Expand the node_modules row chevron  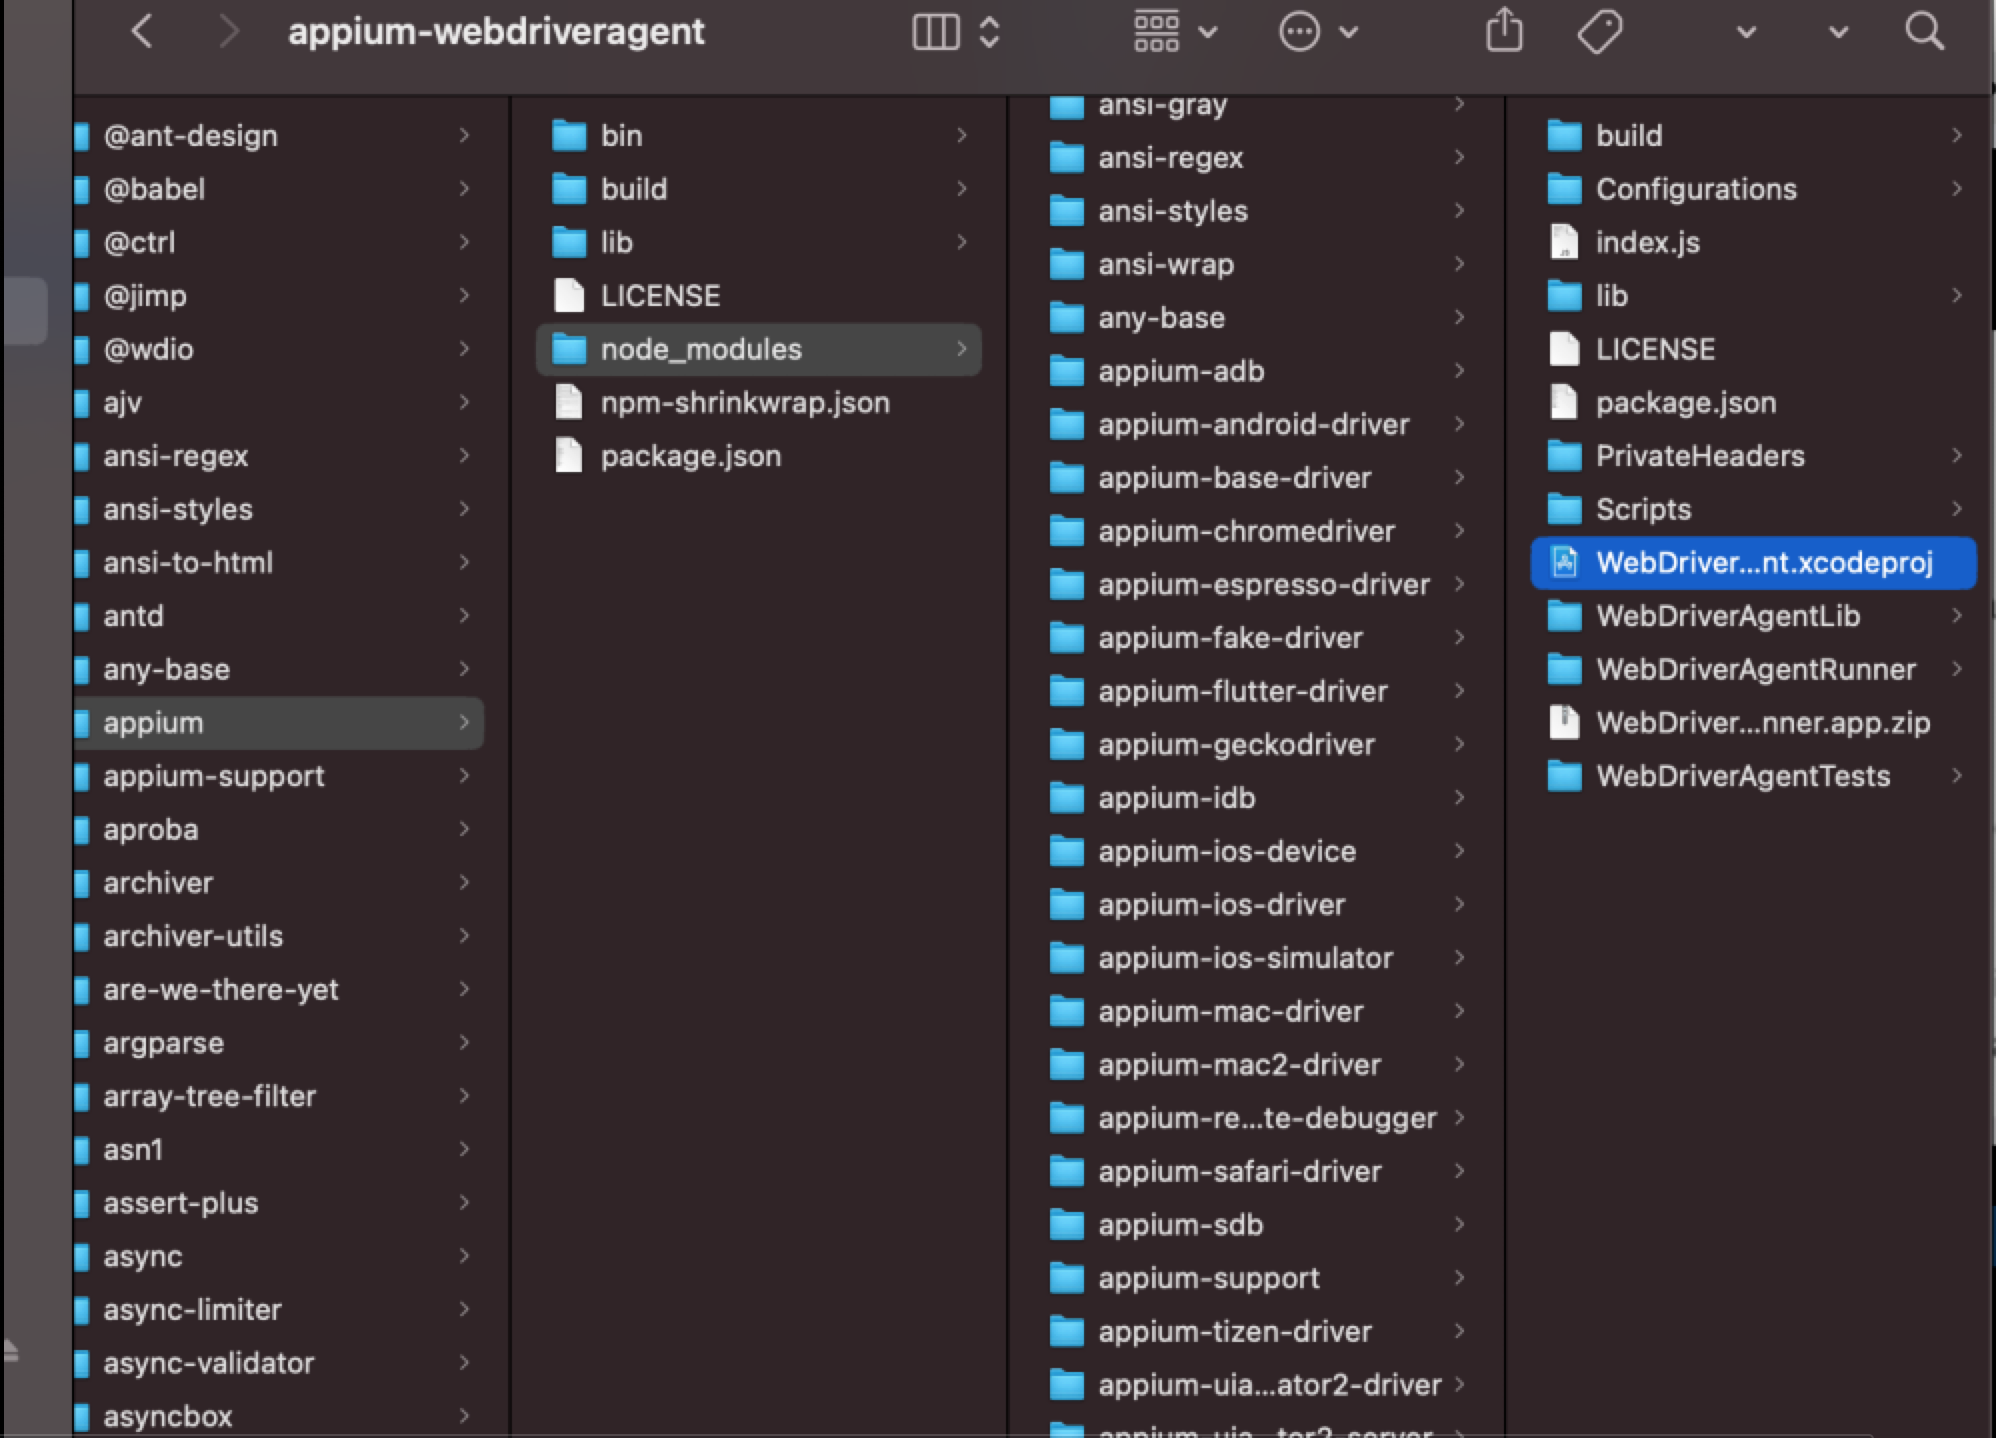click(961, 349)
